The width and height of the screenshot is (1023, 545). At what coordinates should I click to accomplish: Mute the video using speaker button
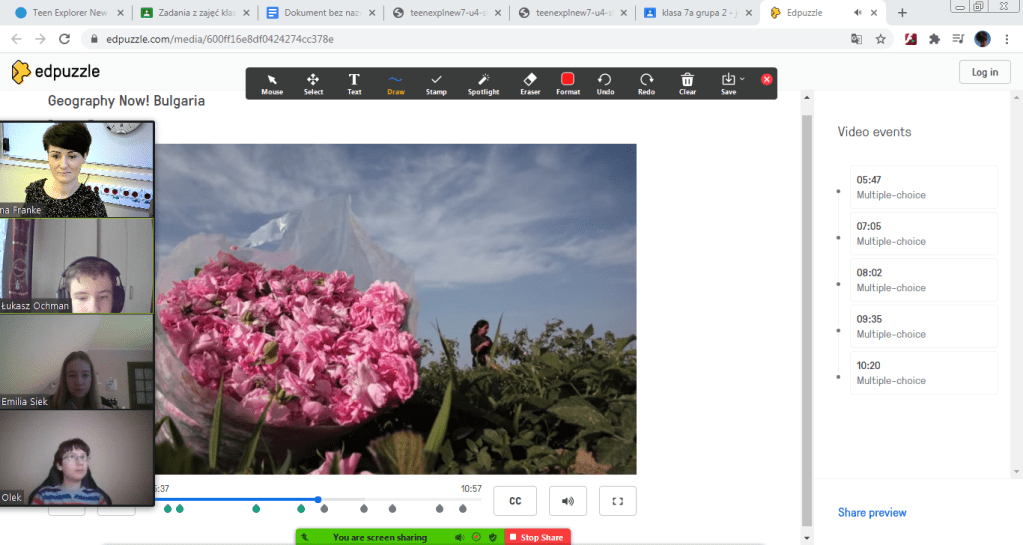pos(568,501)
